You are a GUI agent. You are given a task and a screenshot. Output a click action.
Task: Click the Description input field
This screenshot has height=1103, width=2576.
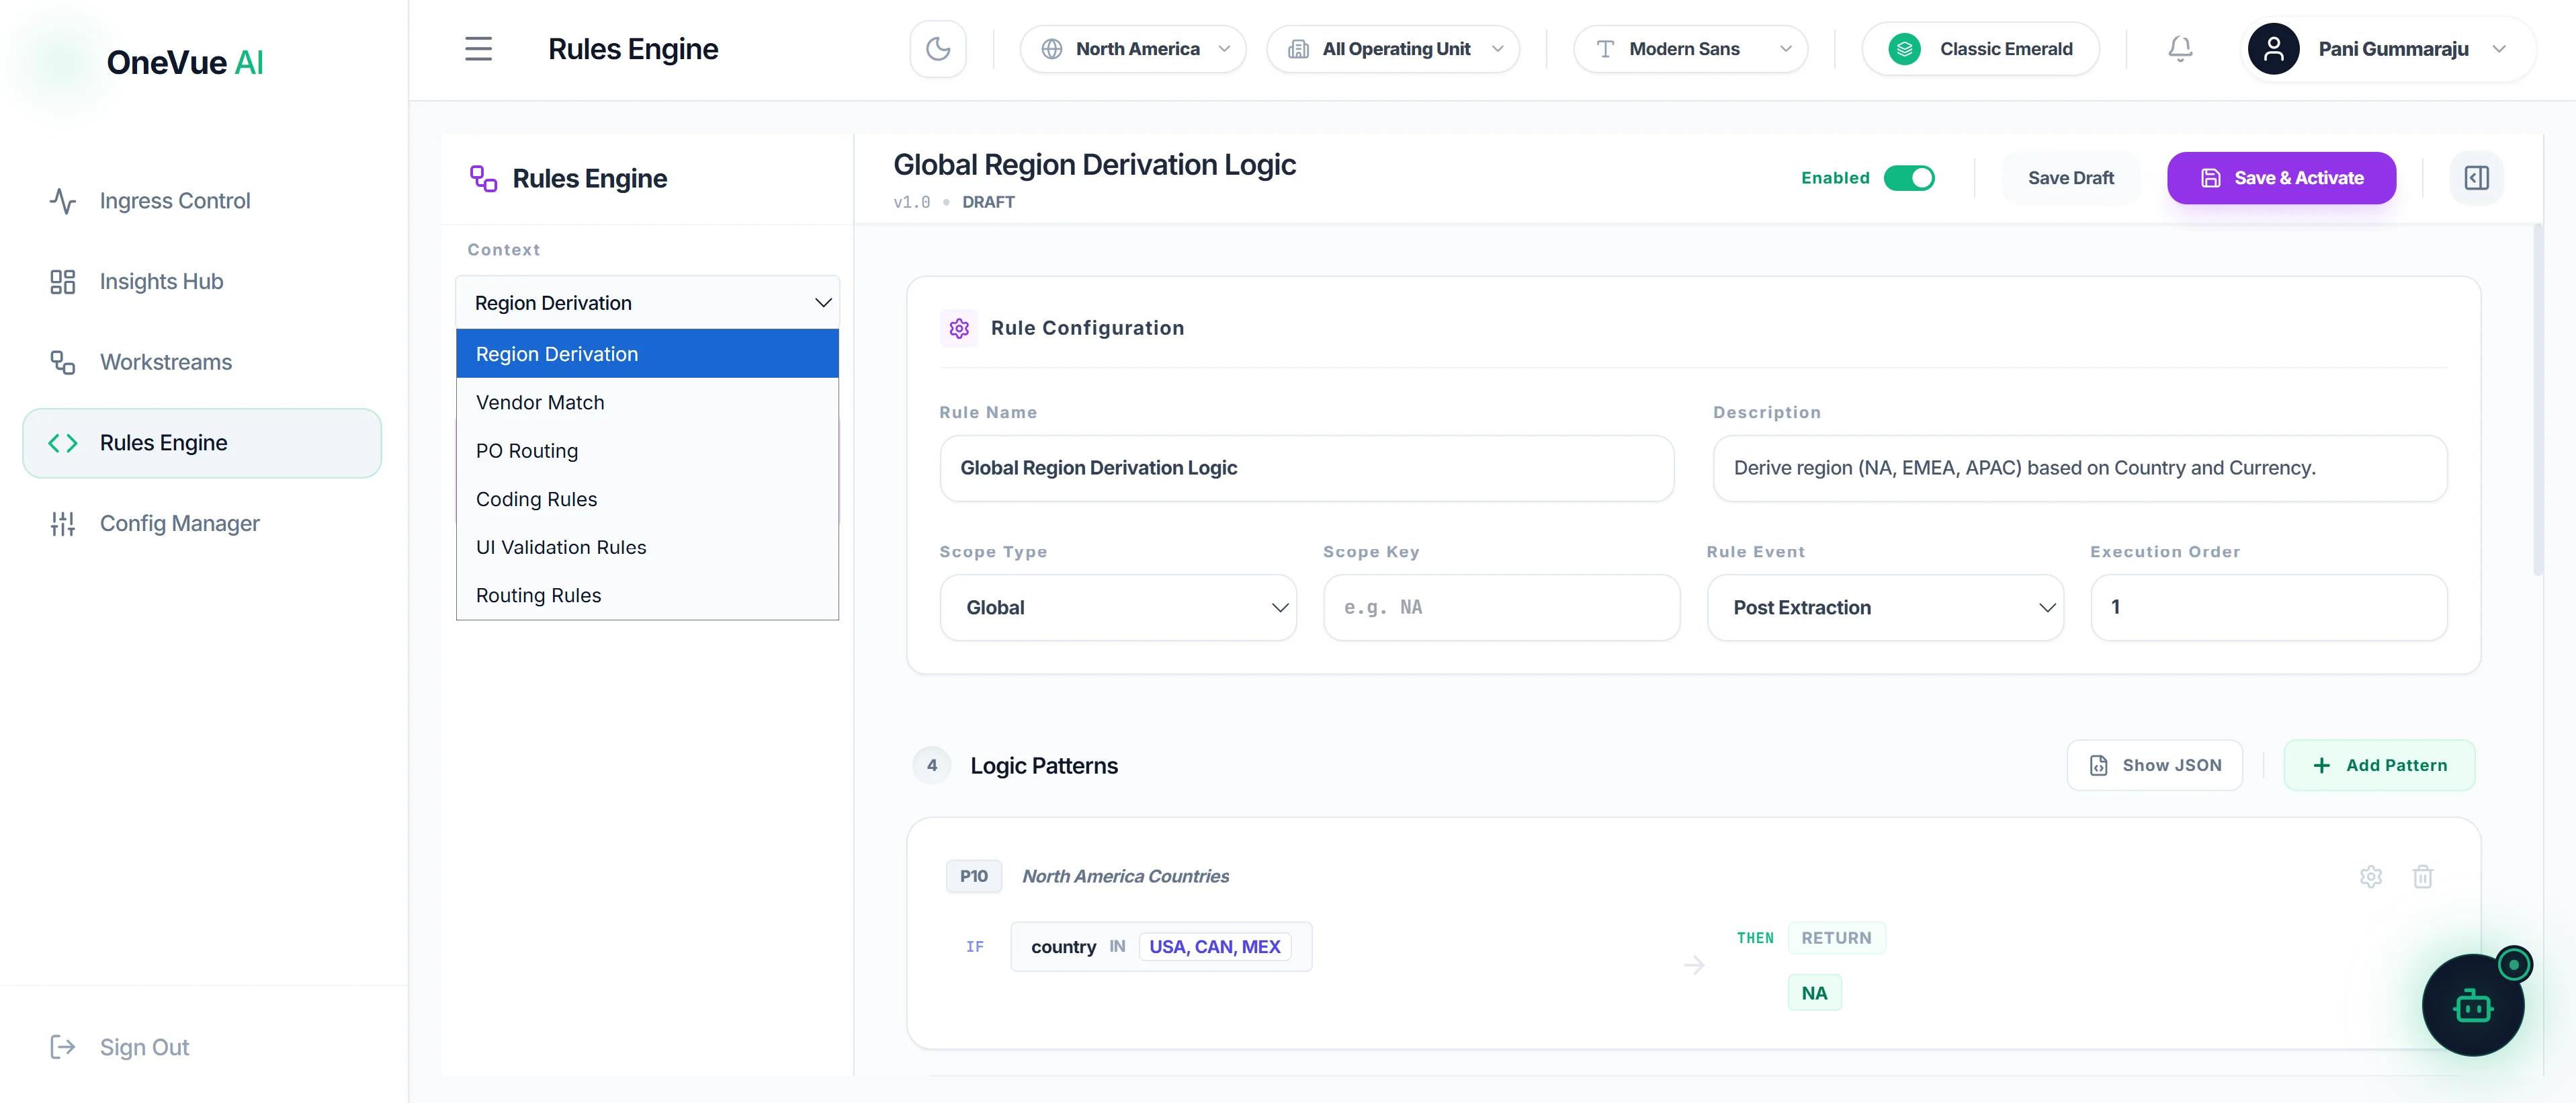2080,468
